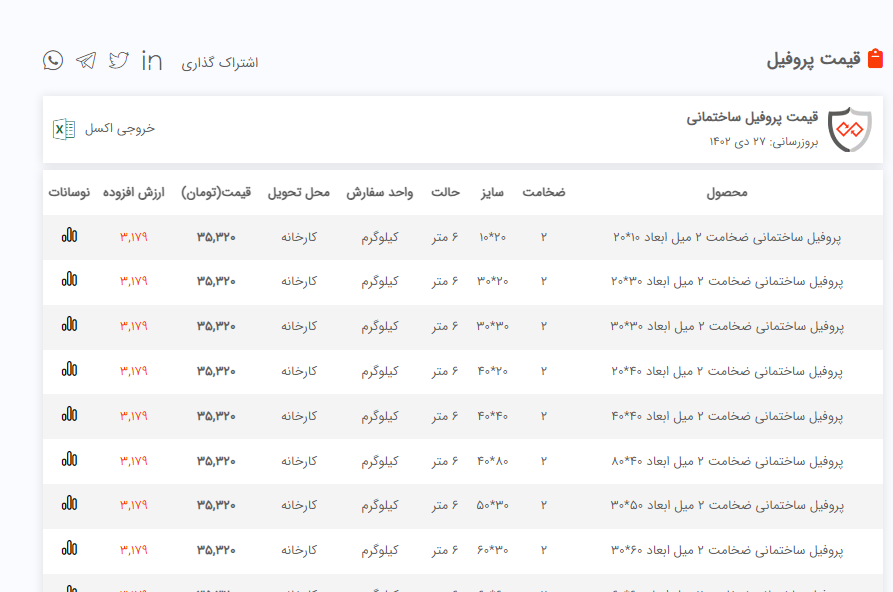Click the نوسانات column header
The image size is (893, 592).
pyautogui.click(x=70, y=192)
